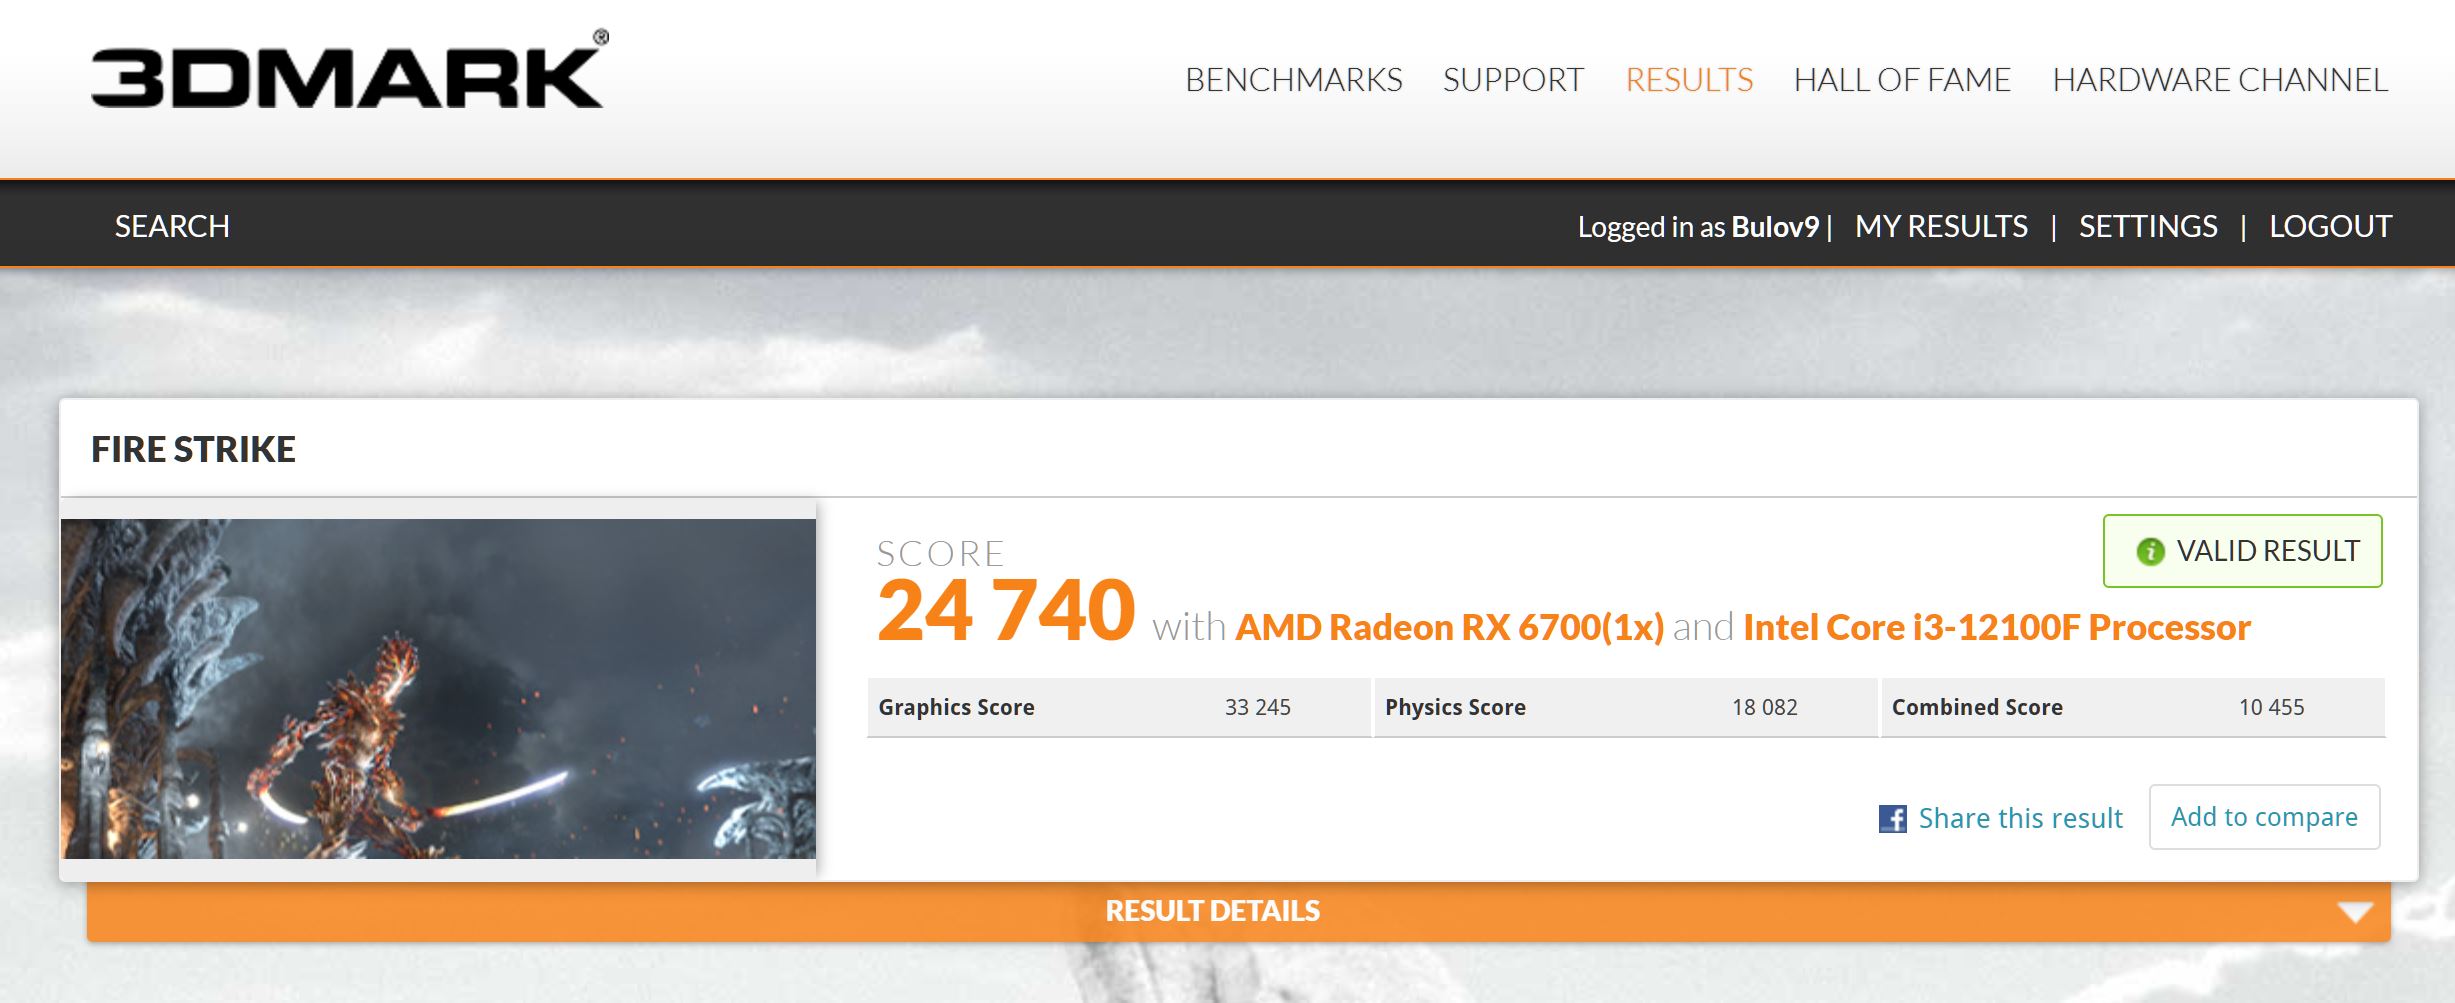Image resolution: width=2455 pixels, height=1003 pixels.
Task: Click the Combined Score label
Action: pos(1977,708)
